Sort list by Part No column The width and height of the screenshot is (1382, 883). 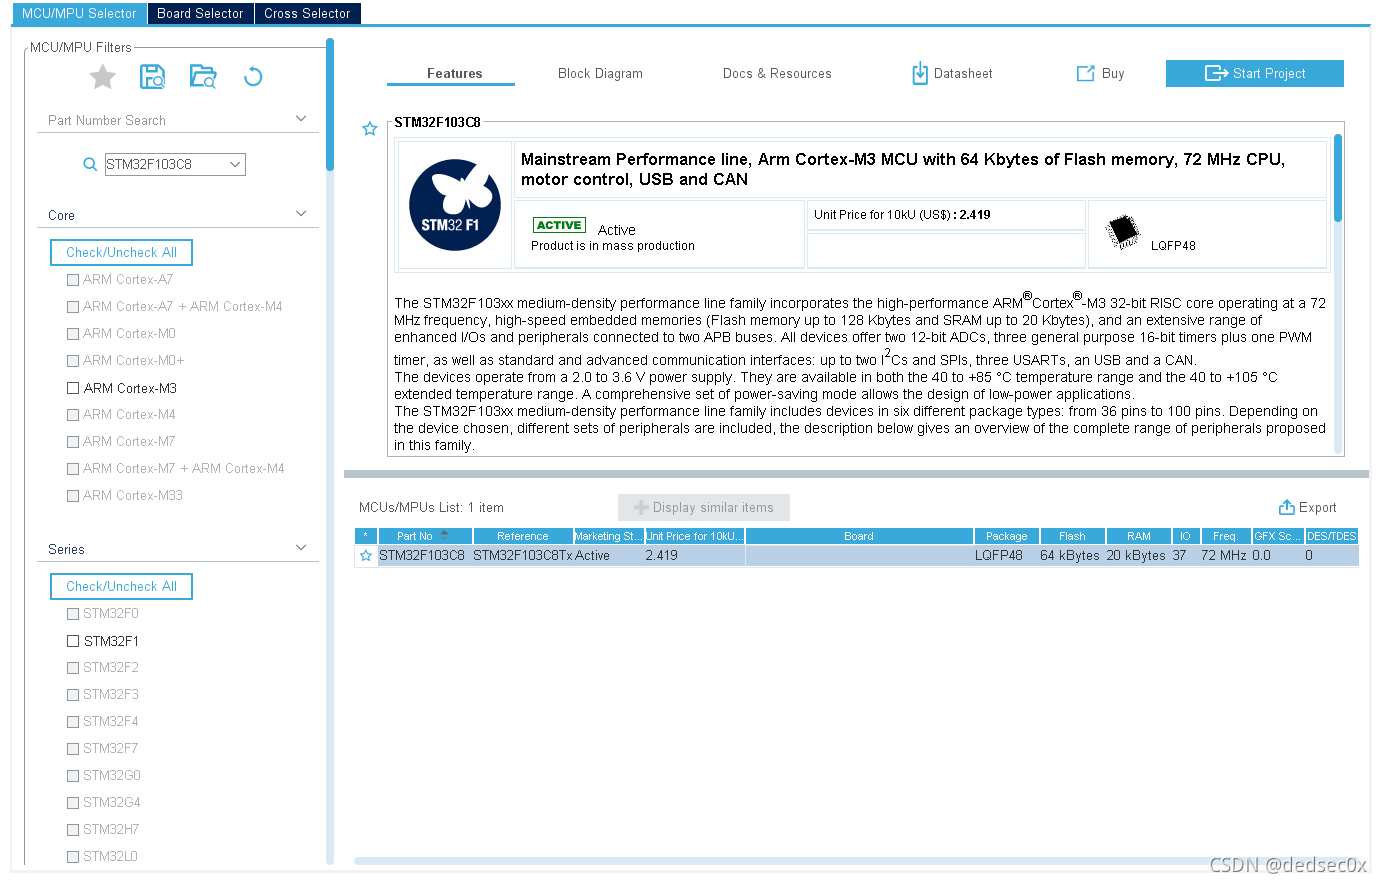point(425,536)
